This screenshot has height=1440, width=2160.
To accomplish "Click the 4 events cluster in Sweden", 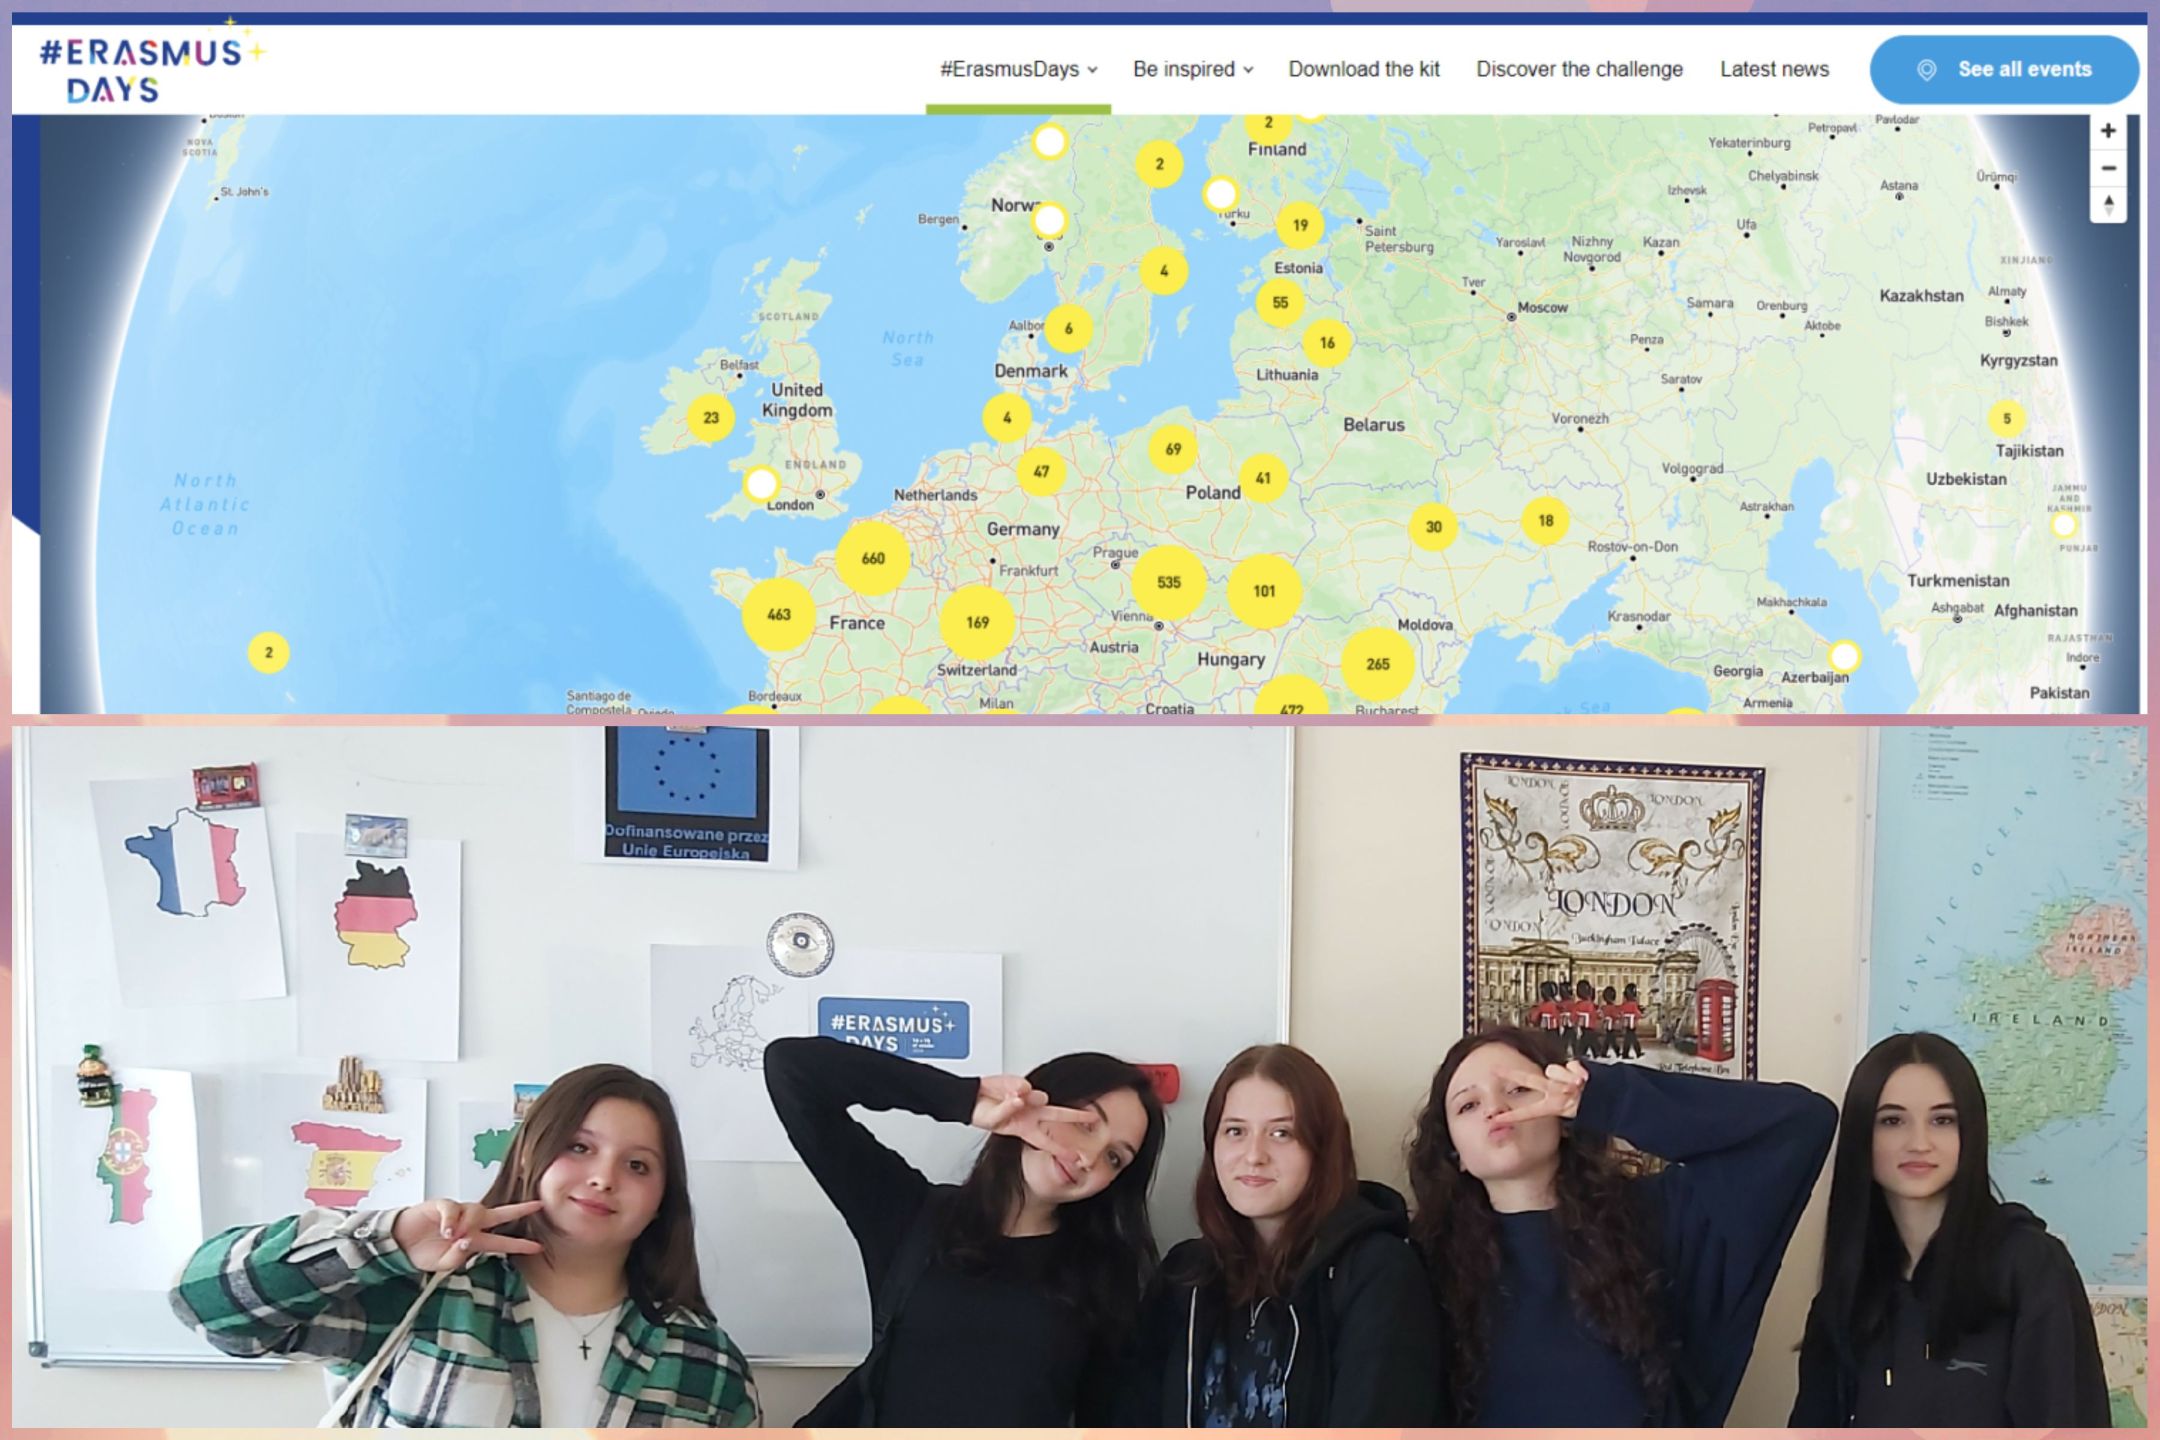I will (x=1164, y=270).
